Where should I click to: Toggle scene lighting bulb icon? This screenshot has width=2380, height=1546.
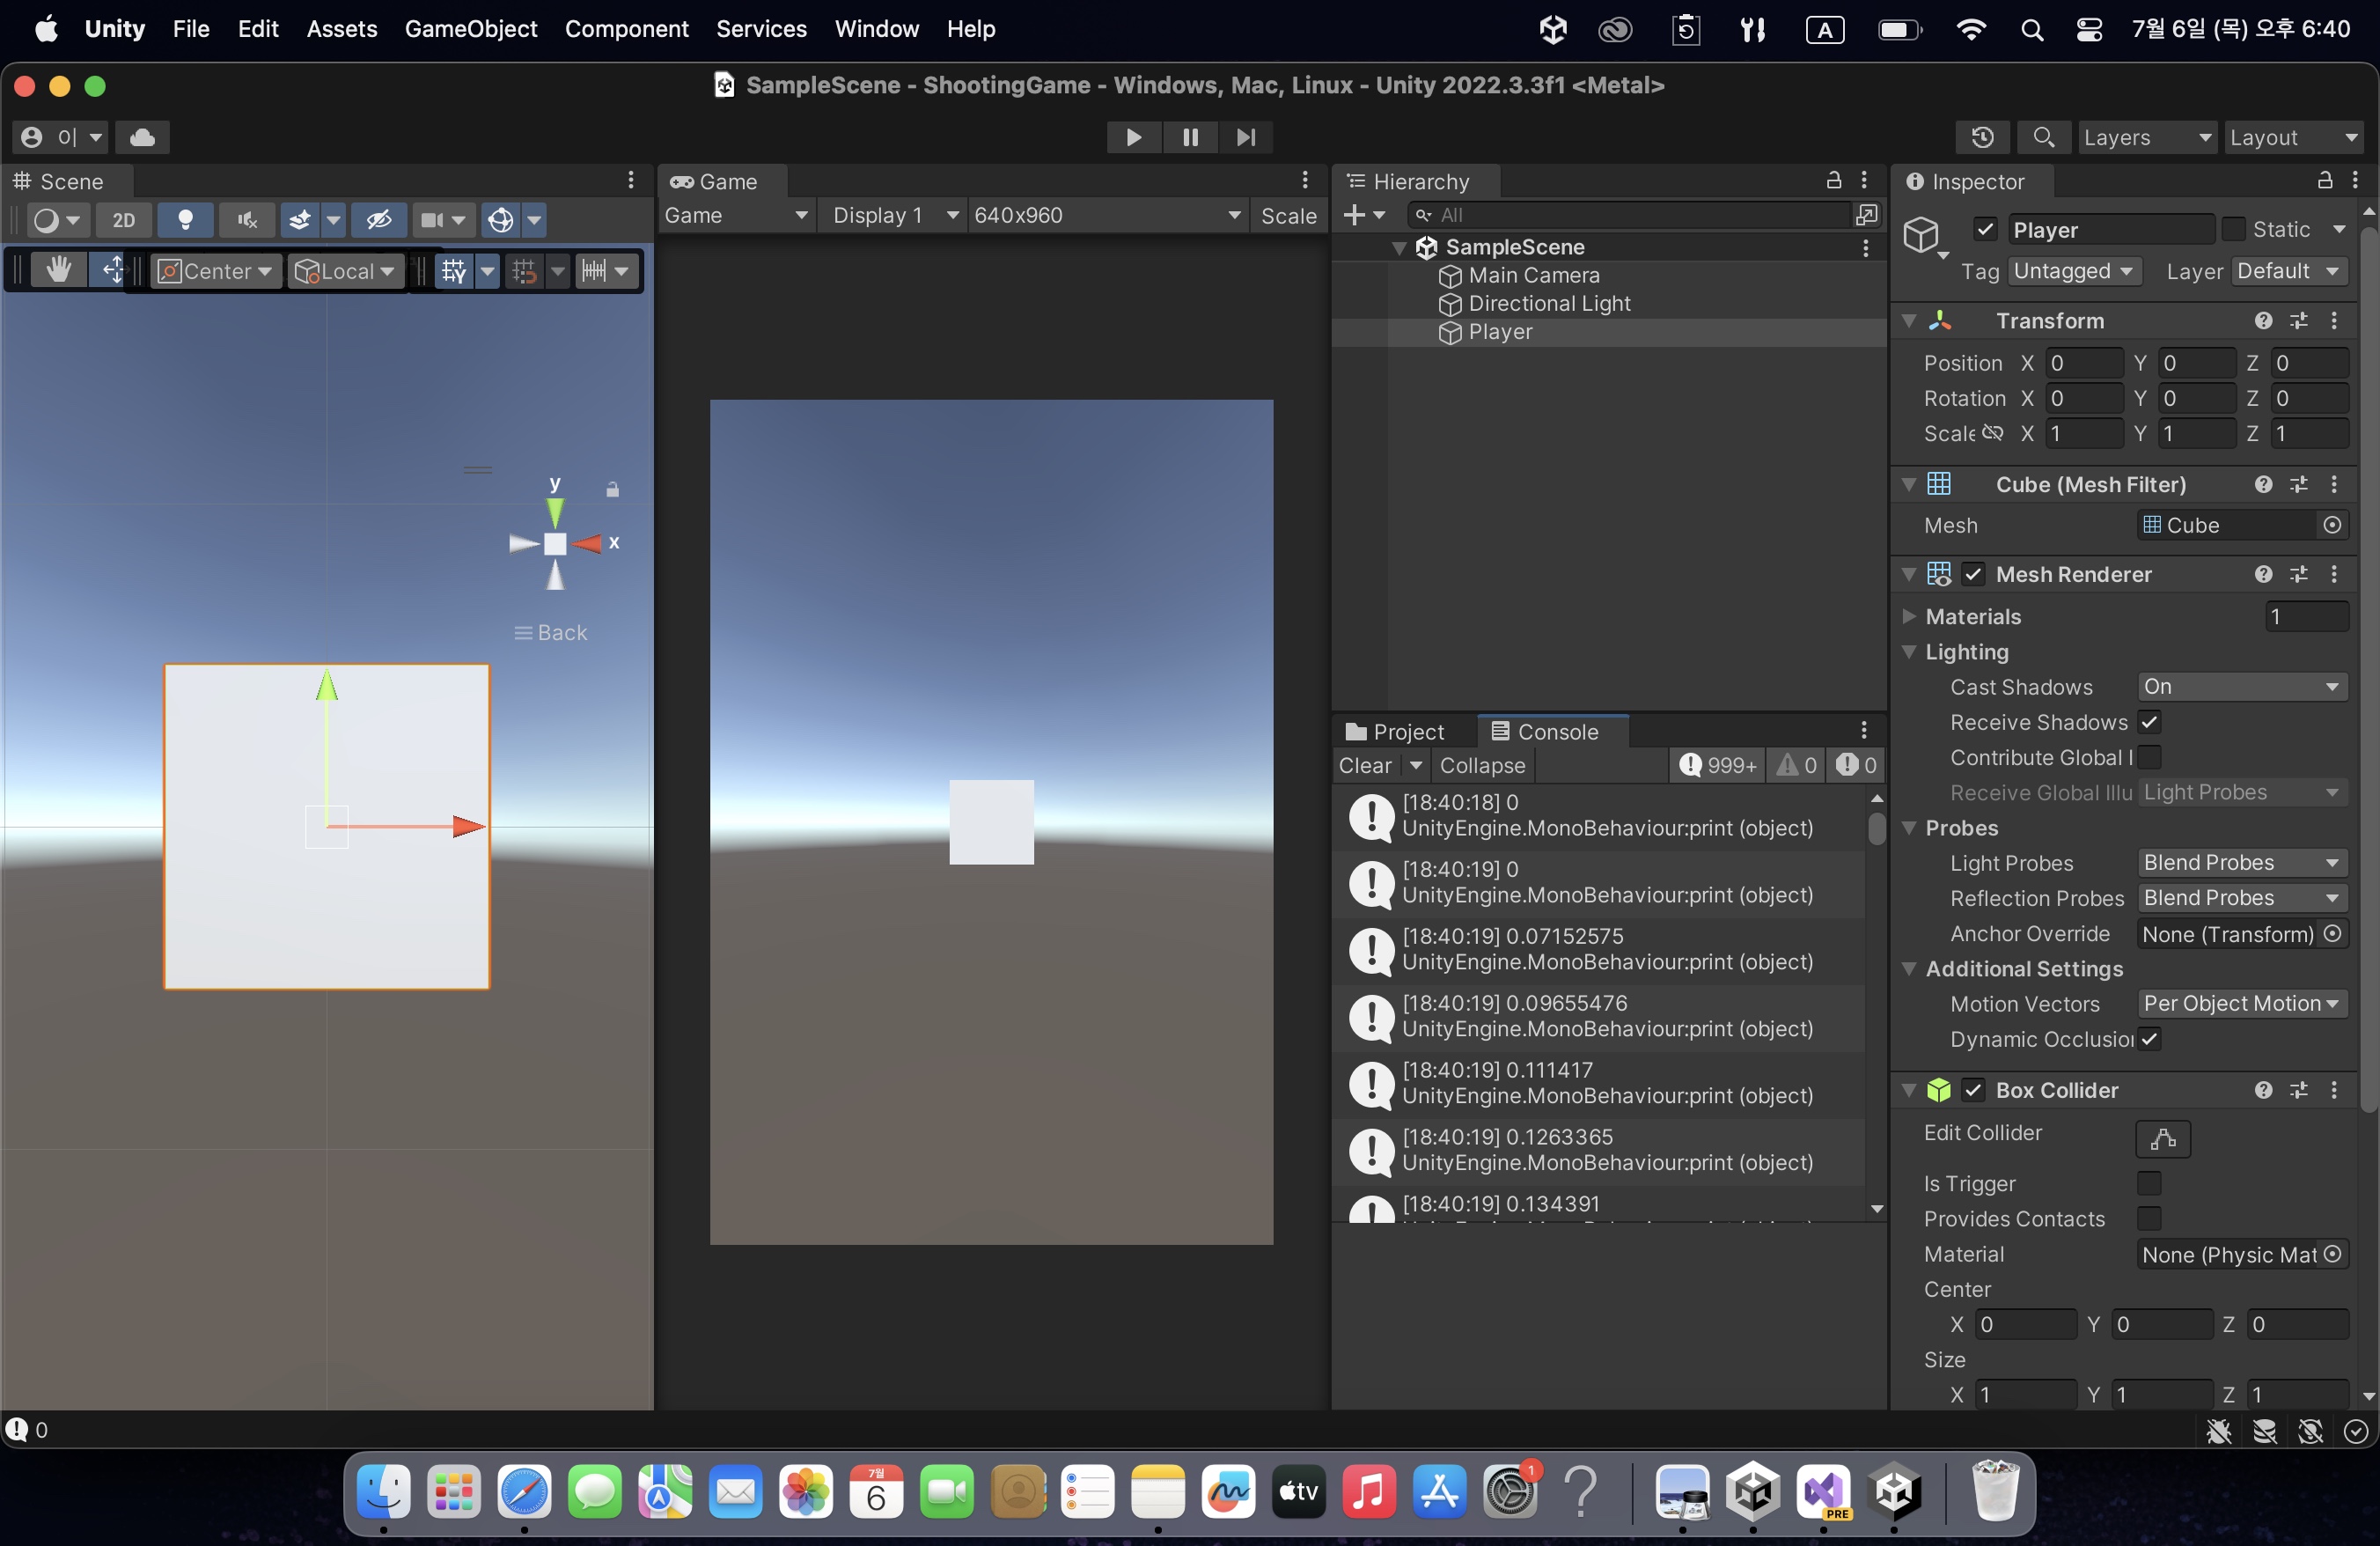185,220
